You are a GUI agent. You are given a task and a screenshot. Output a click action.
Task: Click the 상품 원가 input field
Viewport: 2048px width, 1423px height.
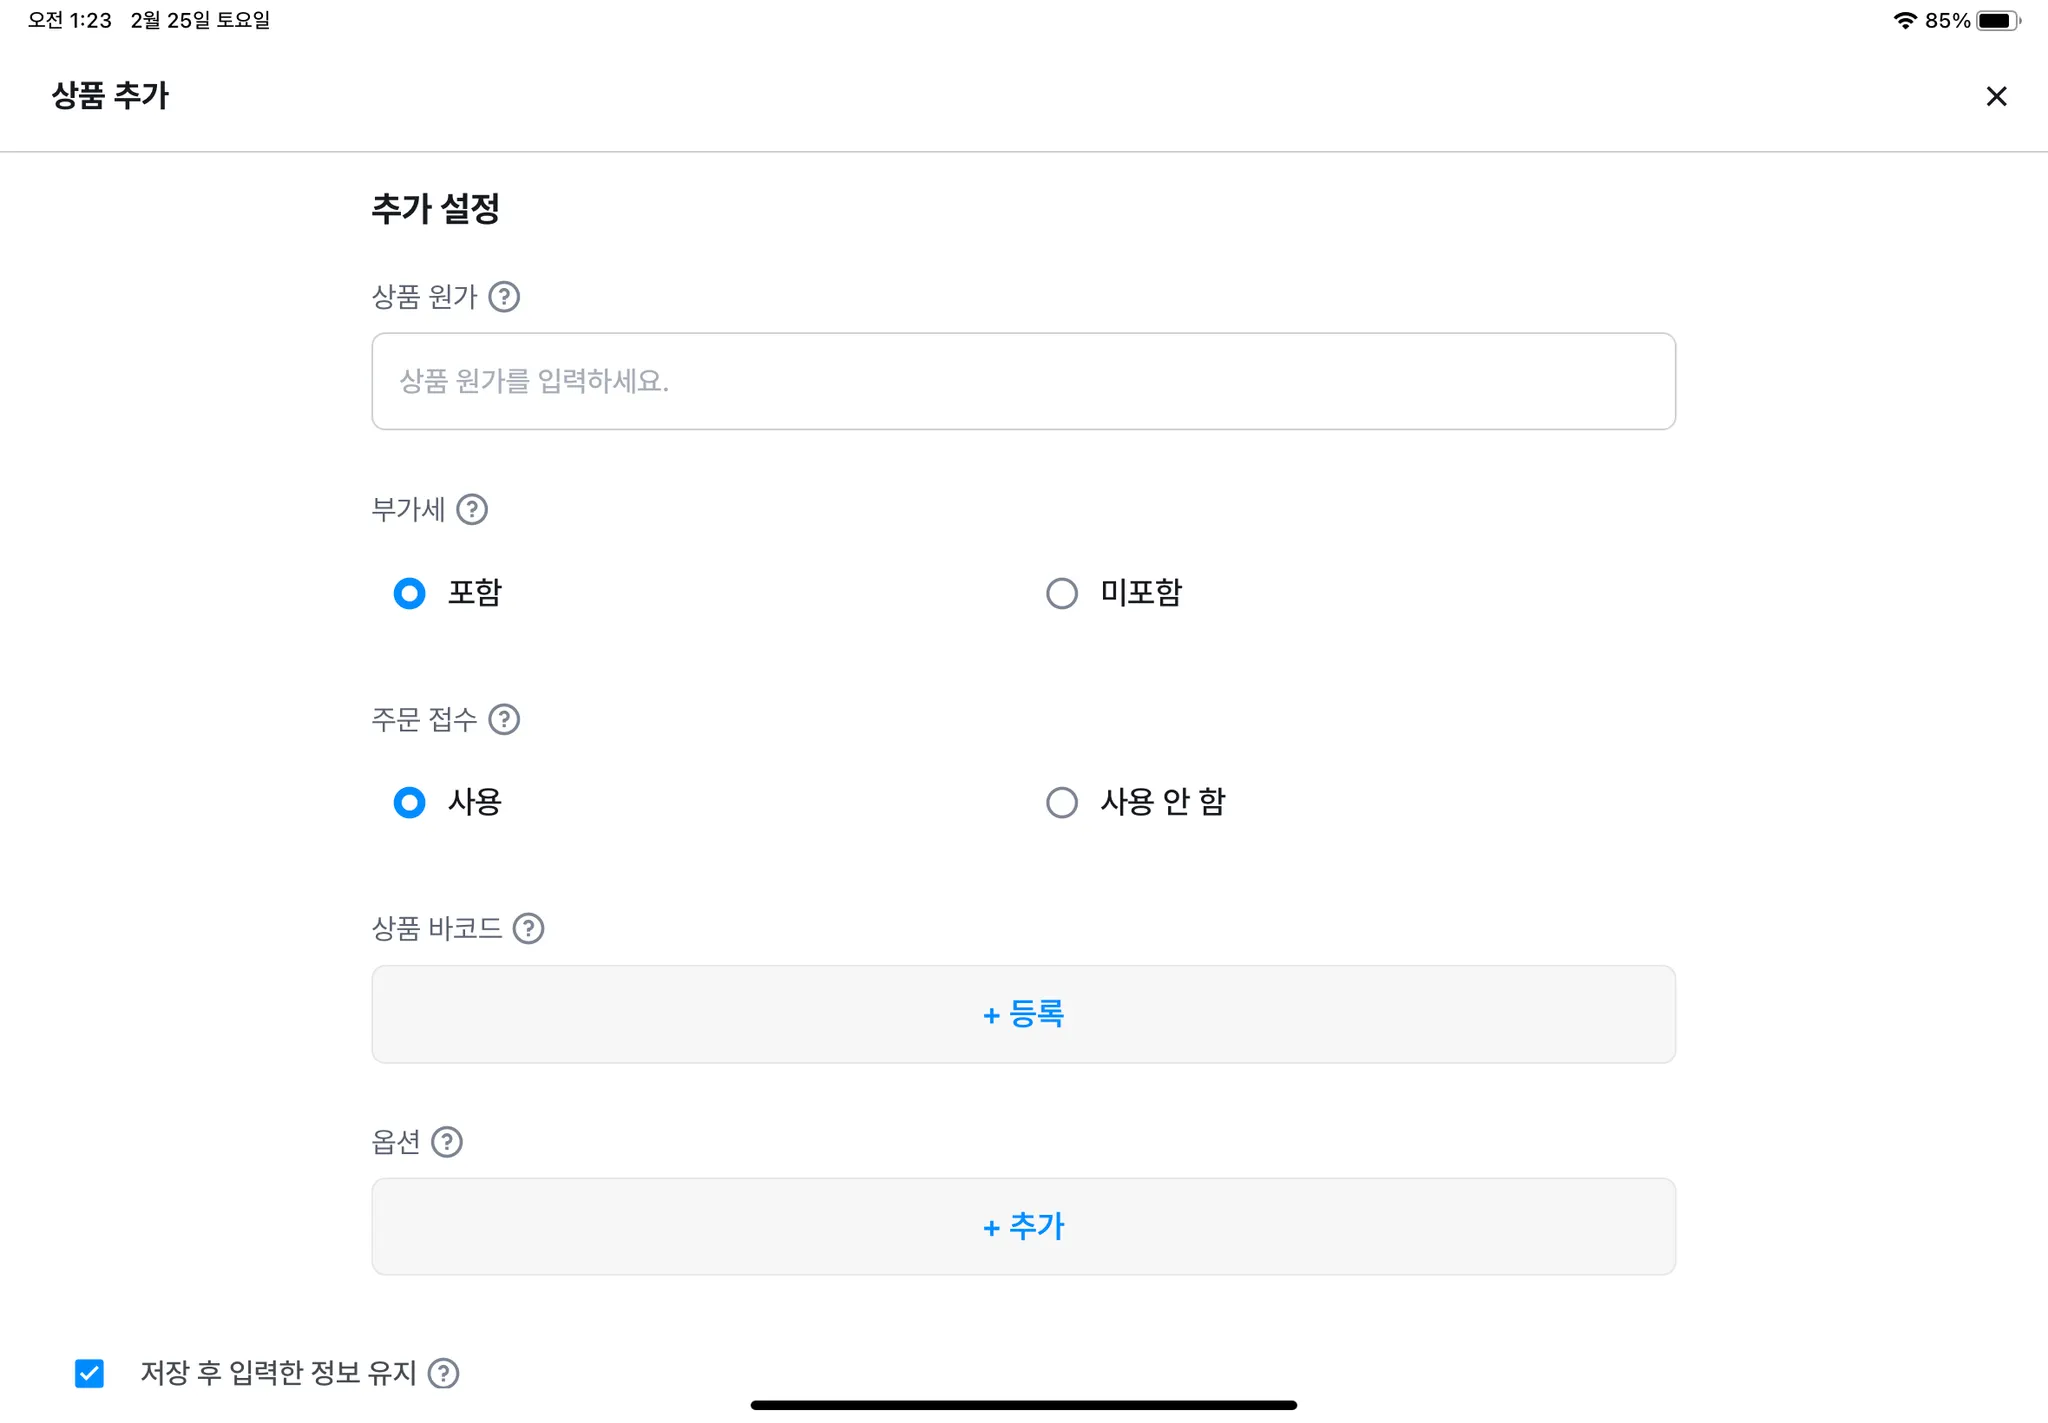(1023, 381)
